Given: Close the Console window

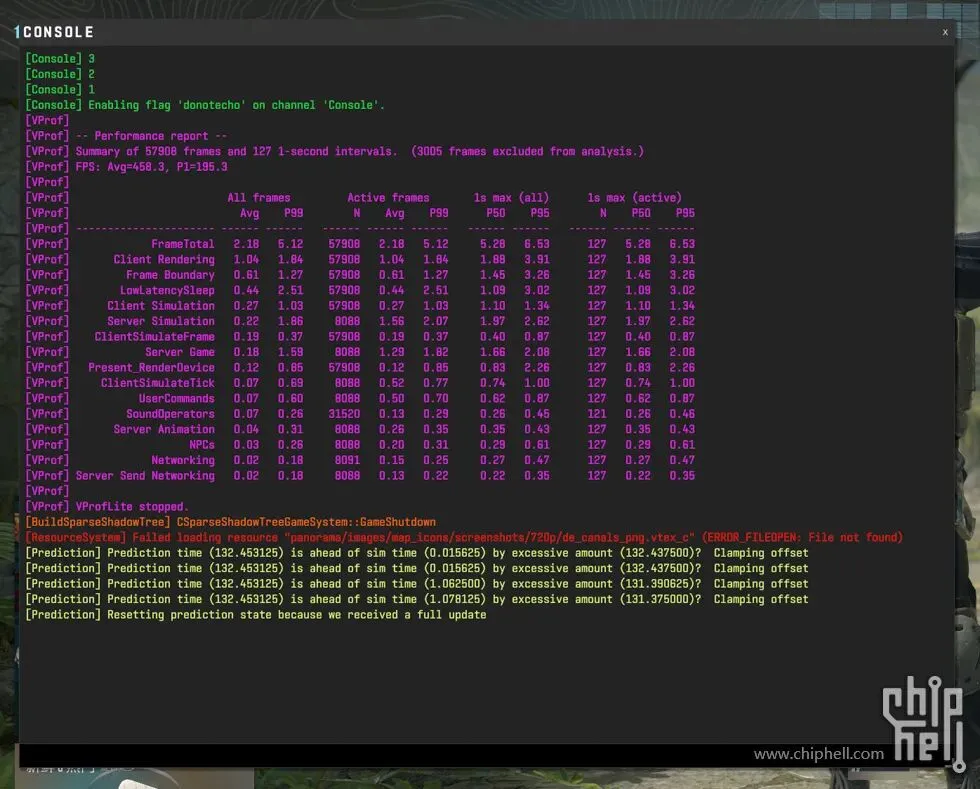Looking at the screenshot, I should (945, 32).
